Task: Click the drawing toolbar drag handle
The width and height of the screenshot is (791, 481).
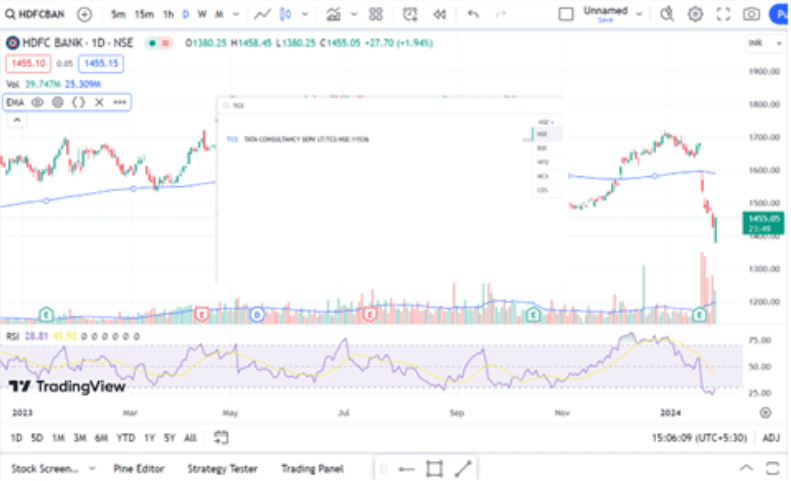Action: [x=383, y=469]
